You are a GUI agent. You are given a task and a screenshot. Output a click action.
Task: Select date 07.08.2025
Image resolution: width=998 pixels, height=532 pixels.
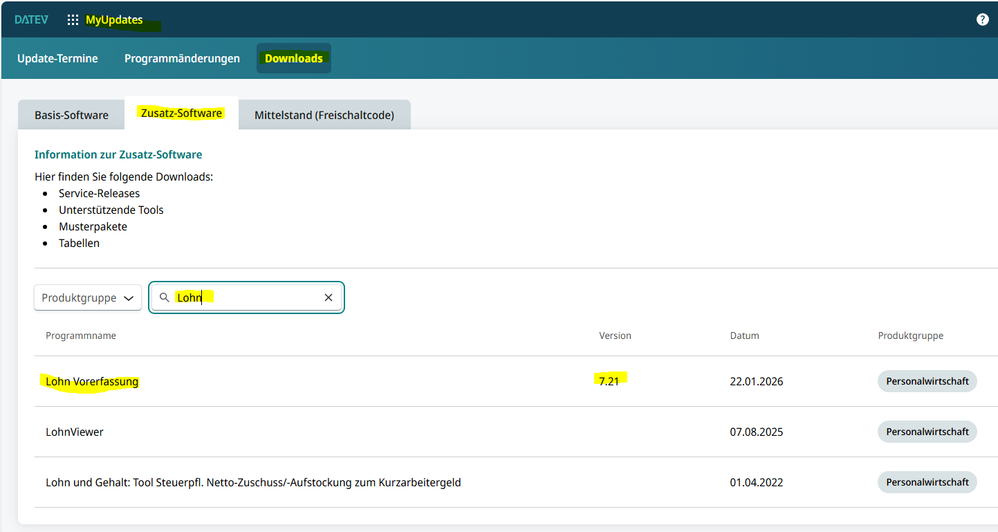pos(757,431)
